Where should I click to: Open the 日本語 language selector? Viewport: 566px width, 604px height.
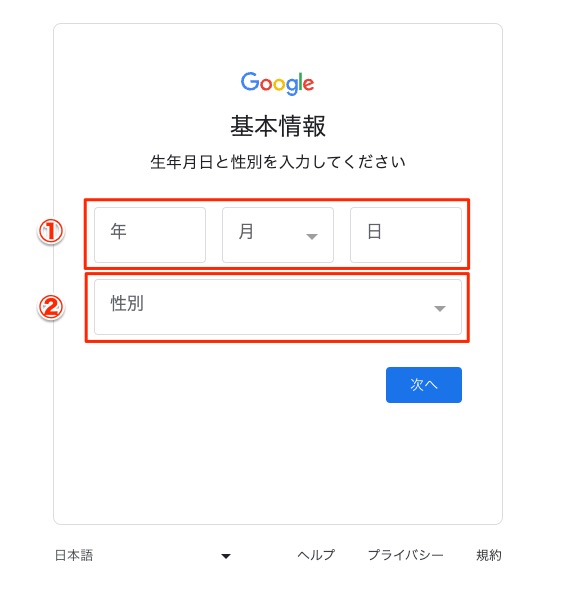point(143,555)
